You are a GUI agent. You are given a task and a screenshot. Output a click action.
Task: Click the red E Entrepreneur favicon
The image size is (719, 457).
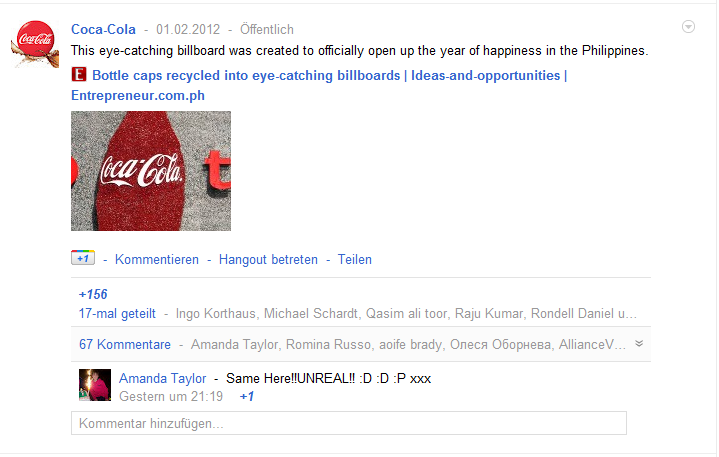click(x=79, y=74)
